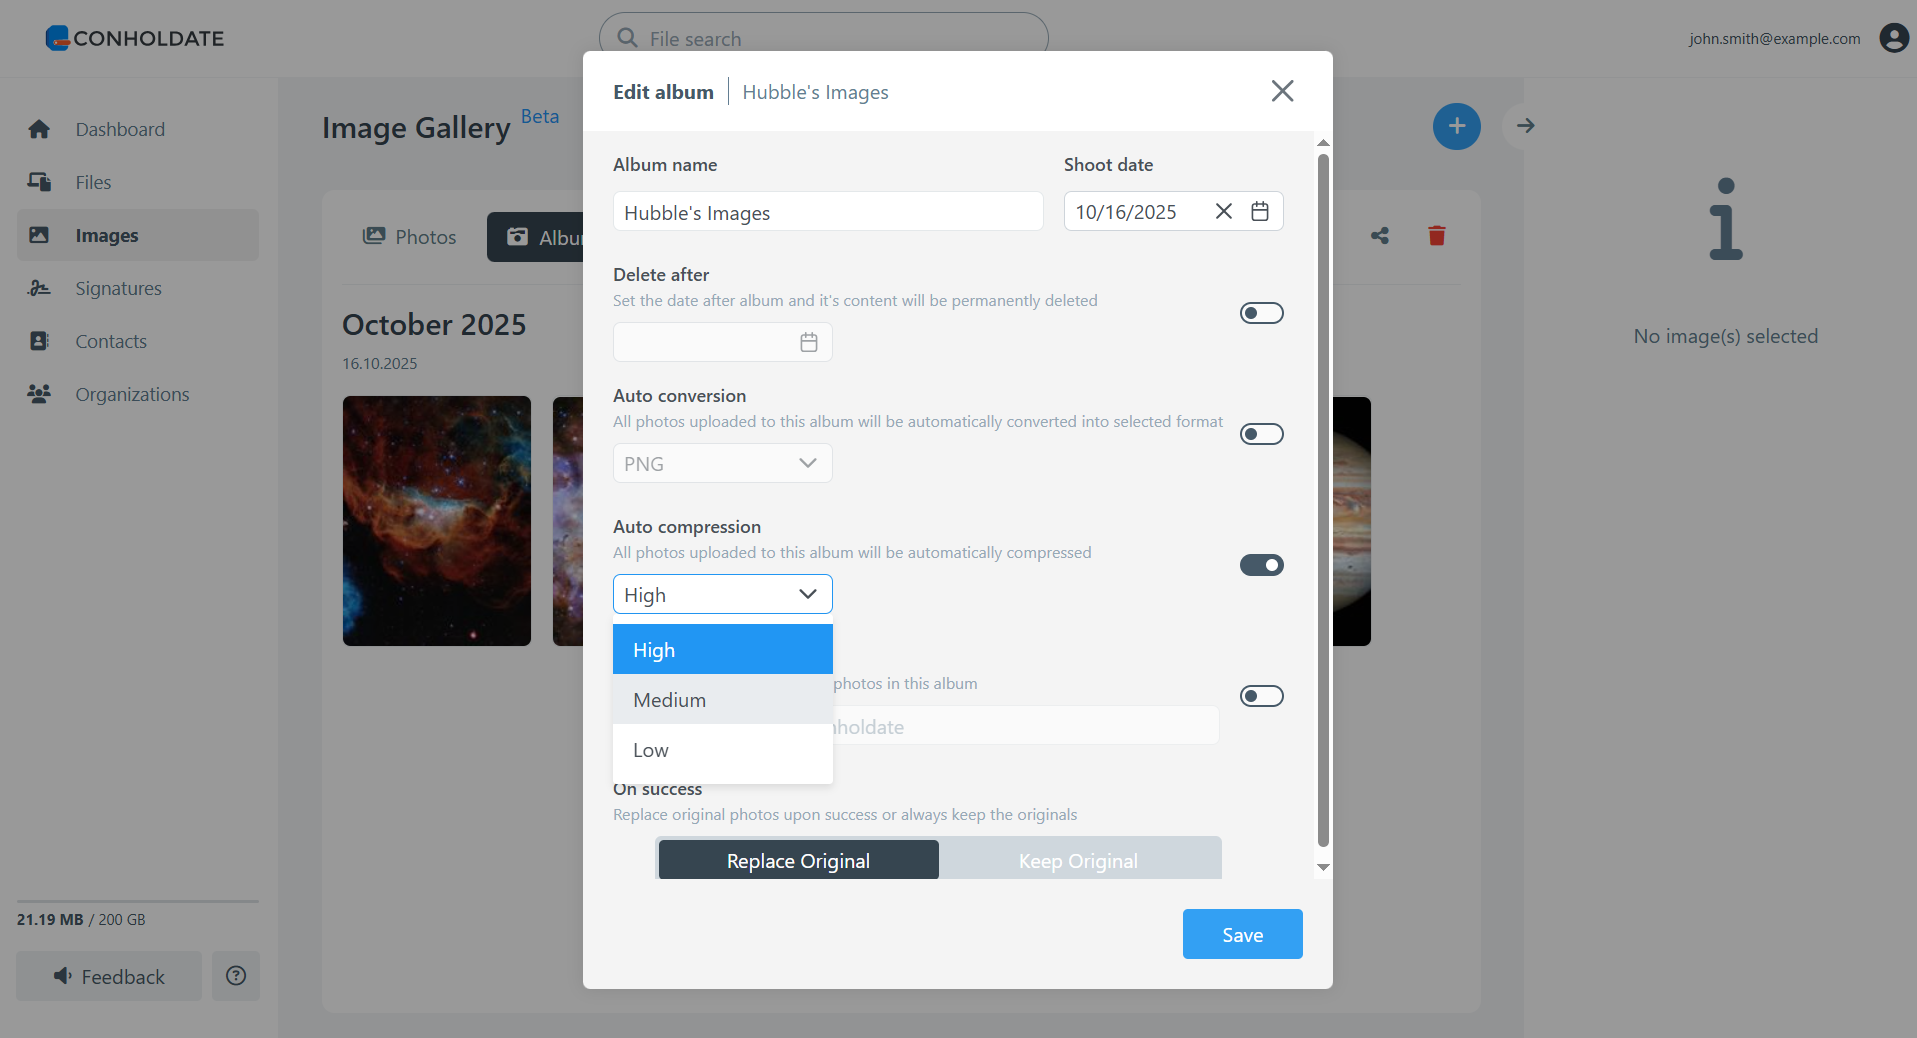
Task: Click the blue plus add button
Action: [x=1456, y=126]
